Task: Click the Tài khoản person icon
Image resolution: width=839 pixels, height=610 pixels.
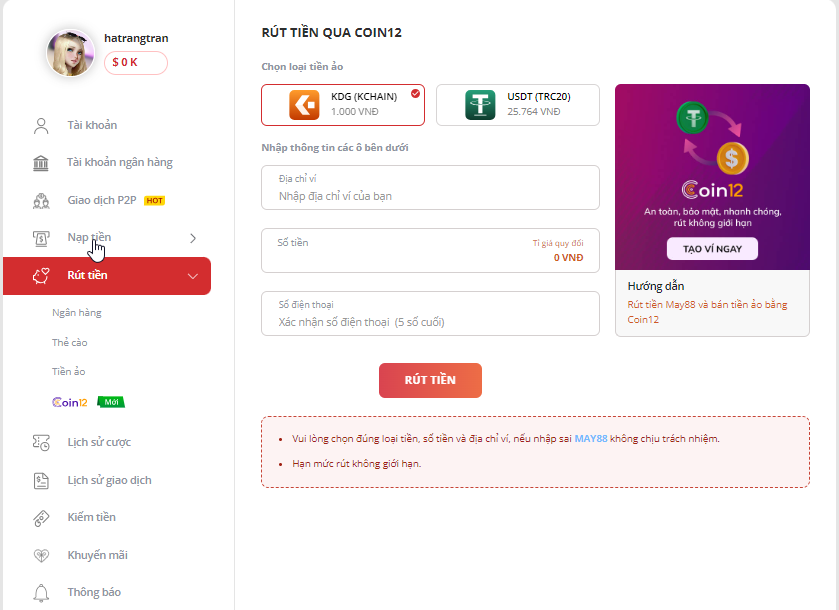Action: (x=41, y=126)
